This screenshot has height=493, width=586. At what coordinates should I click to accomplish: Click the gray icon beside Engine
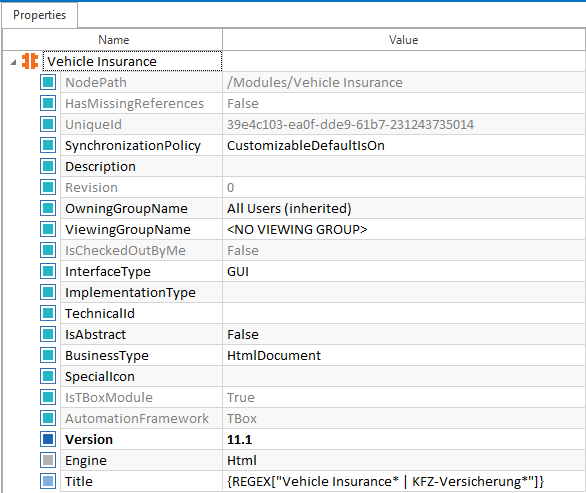click(x=48, y=460)
